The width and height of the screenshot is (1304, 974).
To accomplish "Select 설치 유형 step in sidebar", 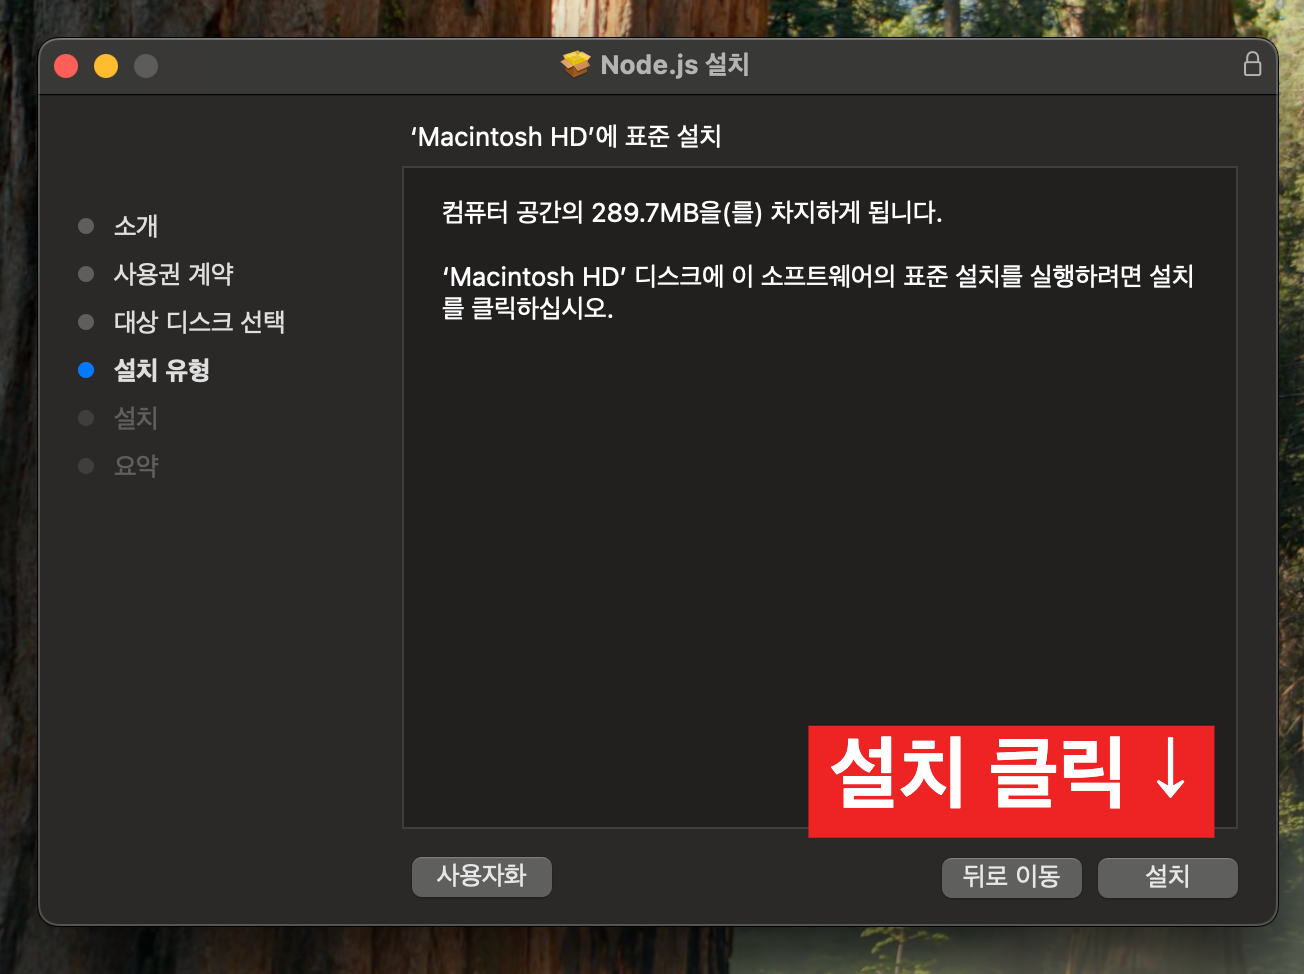I will pyautogui.click(x=162, y=370).
